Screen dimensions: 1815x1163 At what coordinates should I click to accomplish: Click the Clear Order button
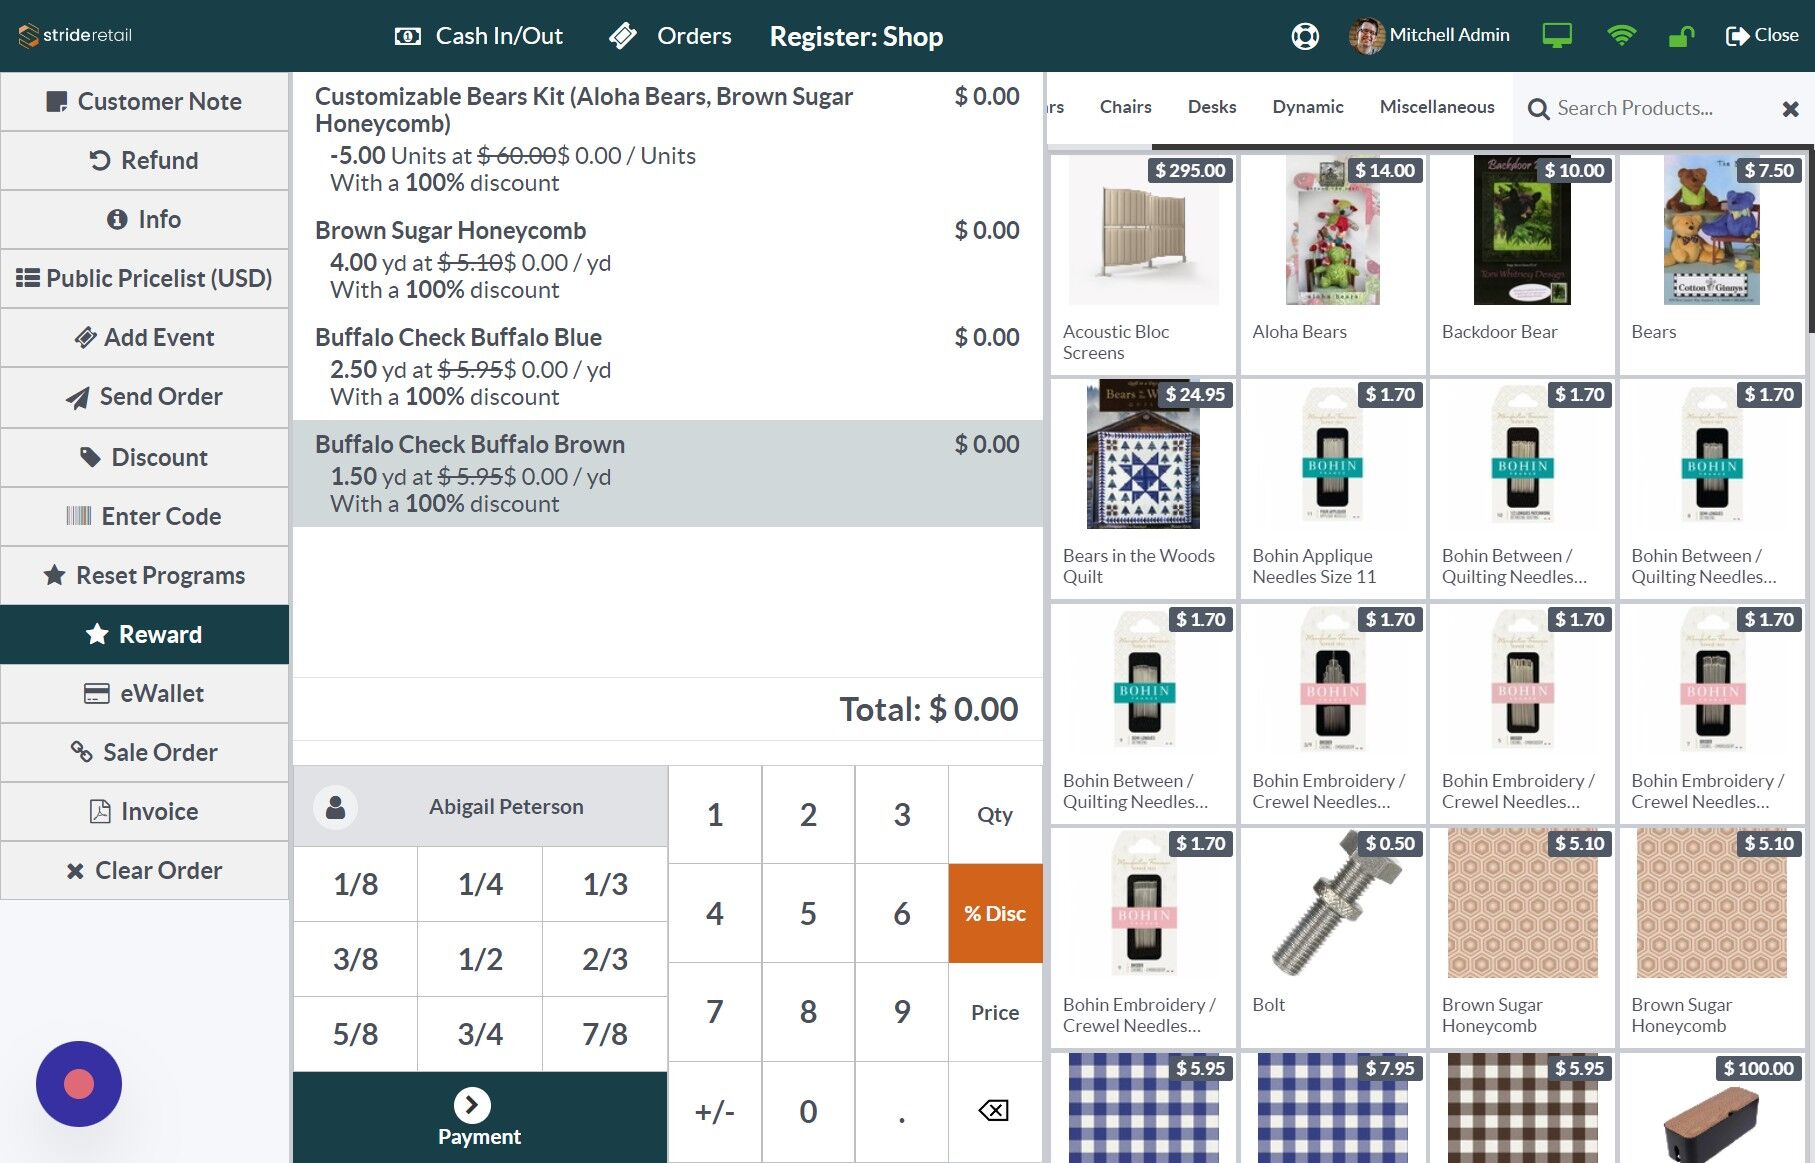pos(145,870)
